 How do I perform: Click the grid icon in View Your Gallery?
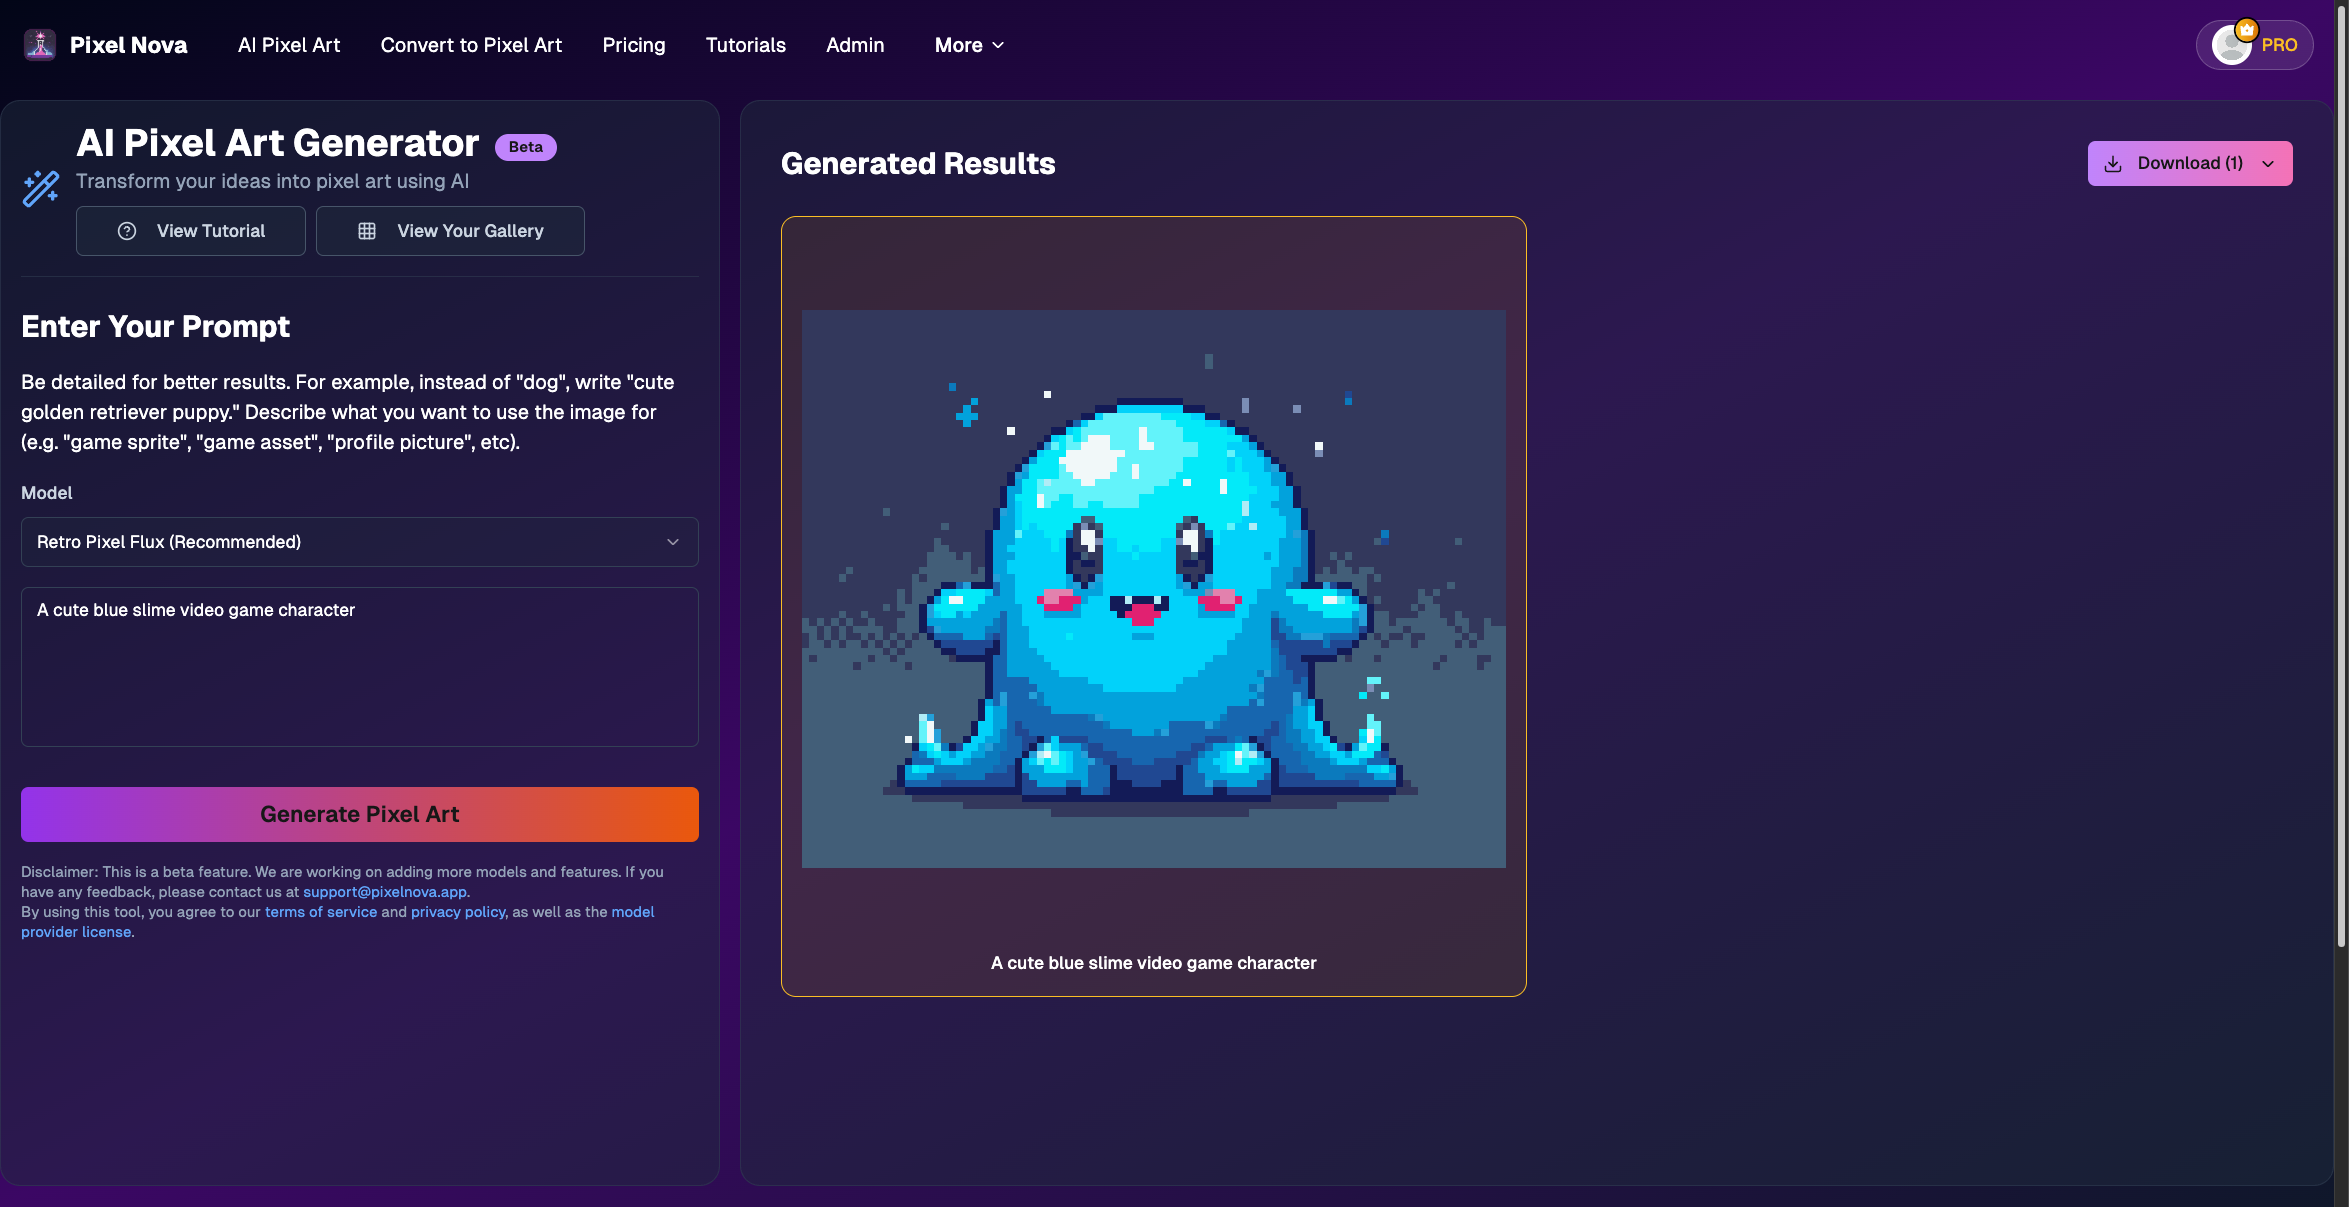pyautogui.click(x=367, y=231)
